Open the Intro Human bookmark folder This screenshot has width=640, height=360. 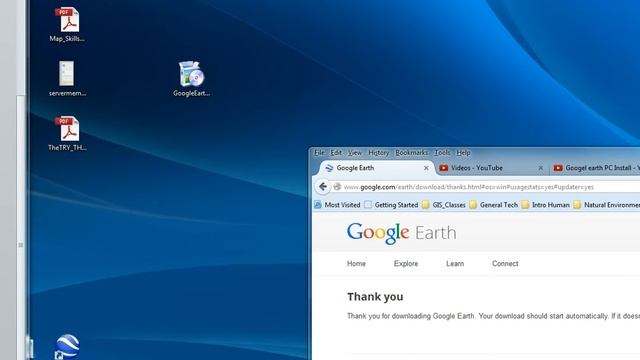546,205
